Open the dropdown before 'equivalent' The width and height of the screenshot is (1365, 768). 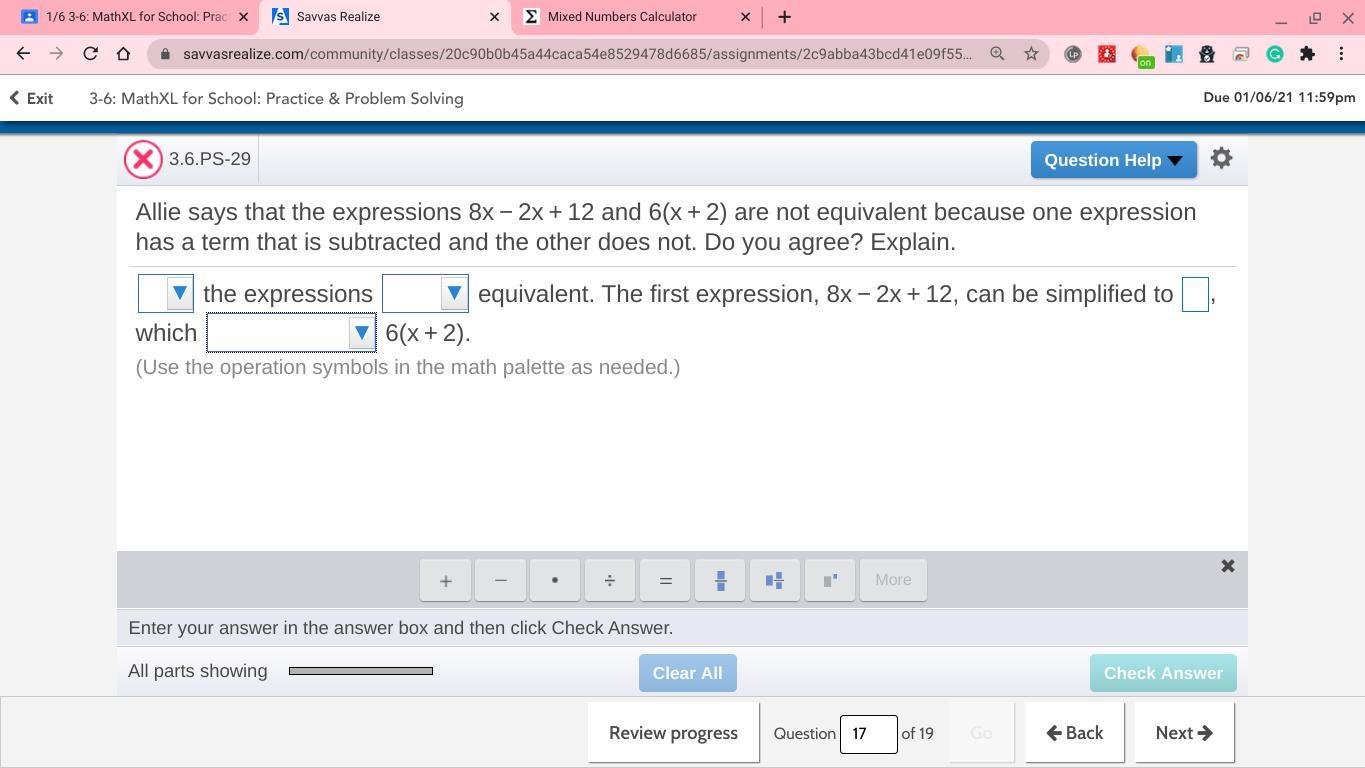(425, 294)
